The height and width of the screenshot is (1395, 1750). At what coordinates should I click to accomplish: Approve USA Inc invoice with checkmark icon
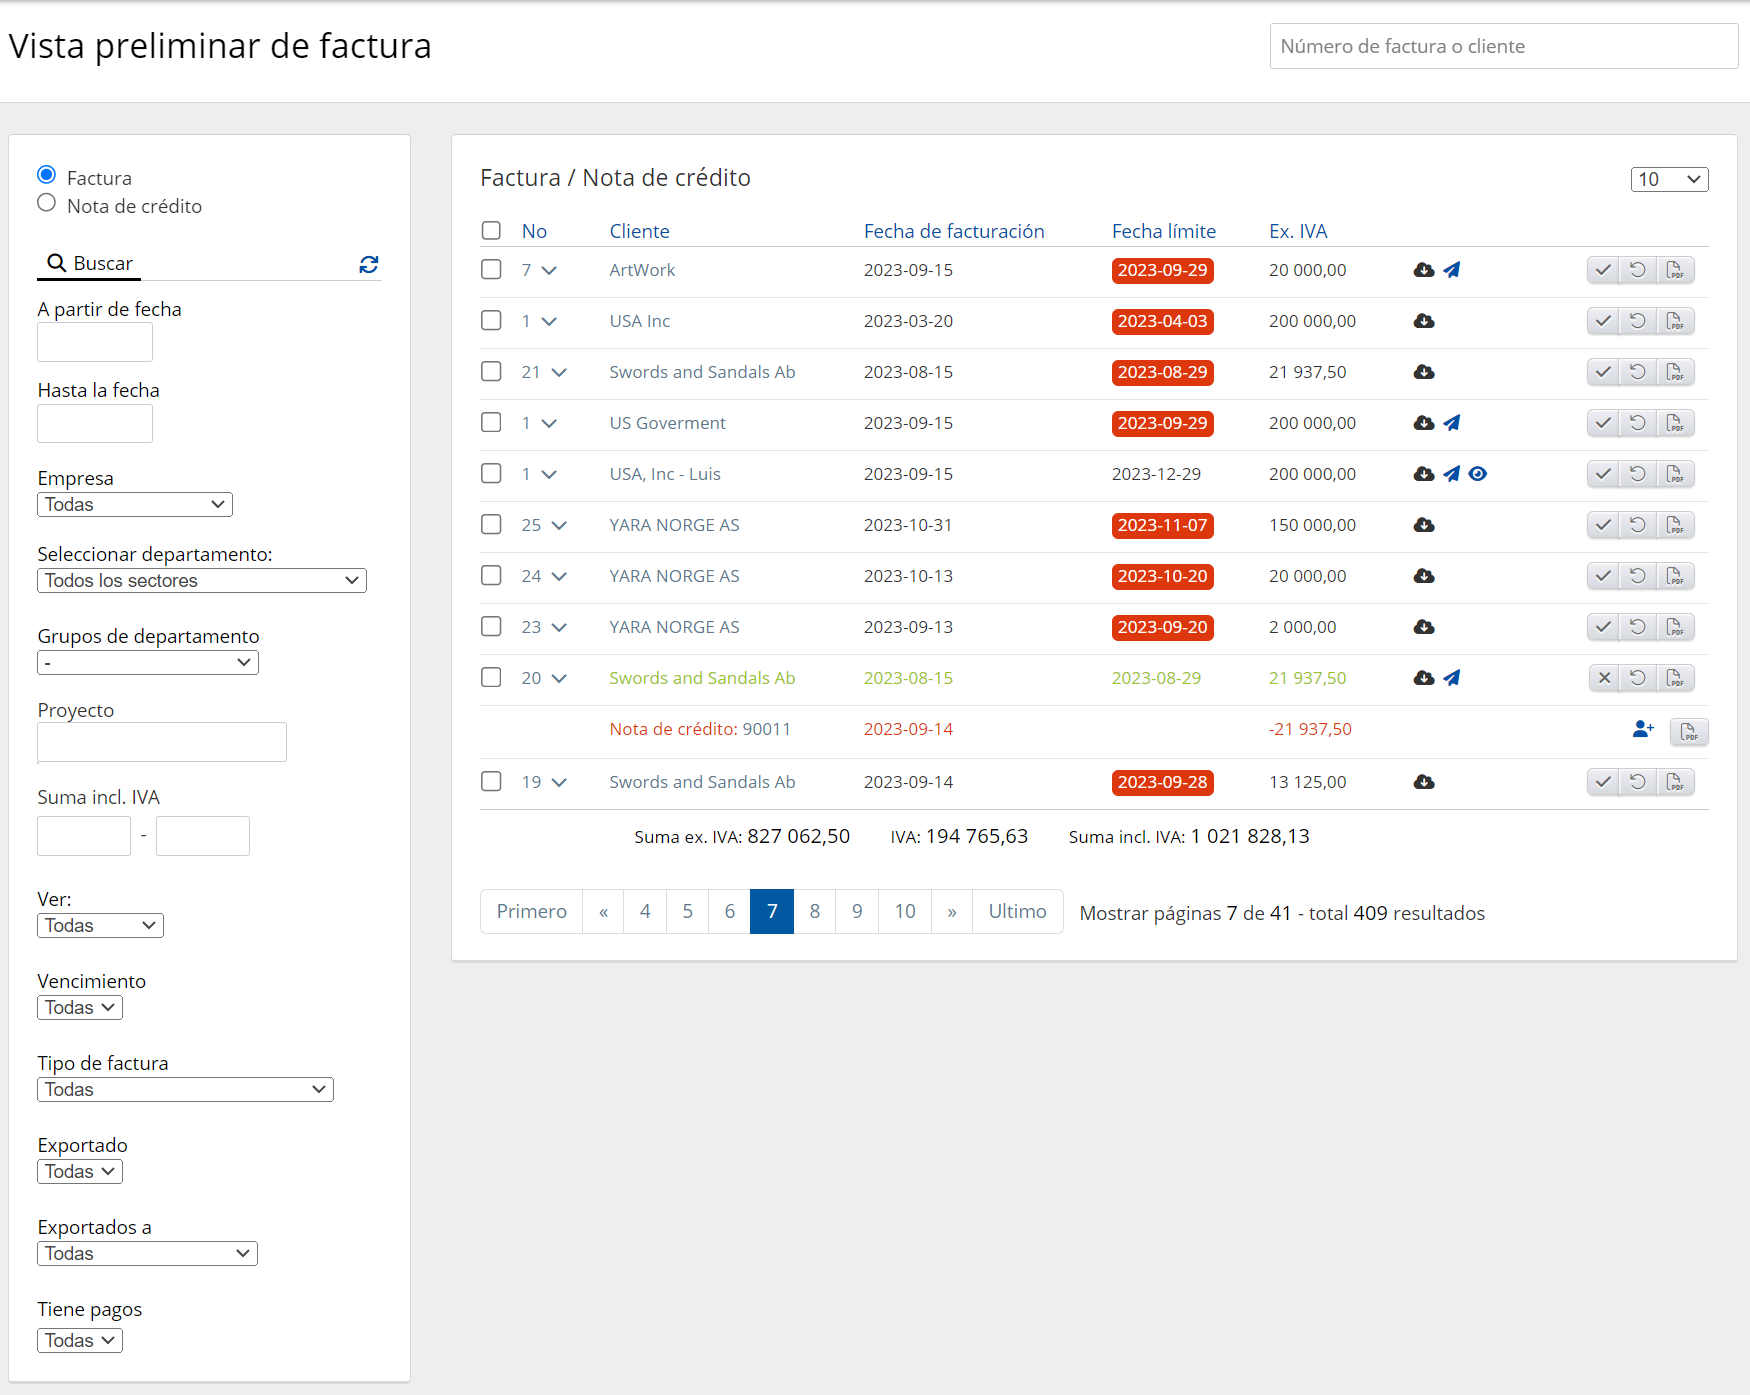1603,321
